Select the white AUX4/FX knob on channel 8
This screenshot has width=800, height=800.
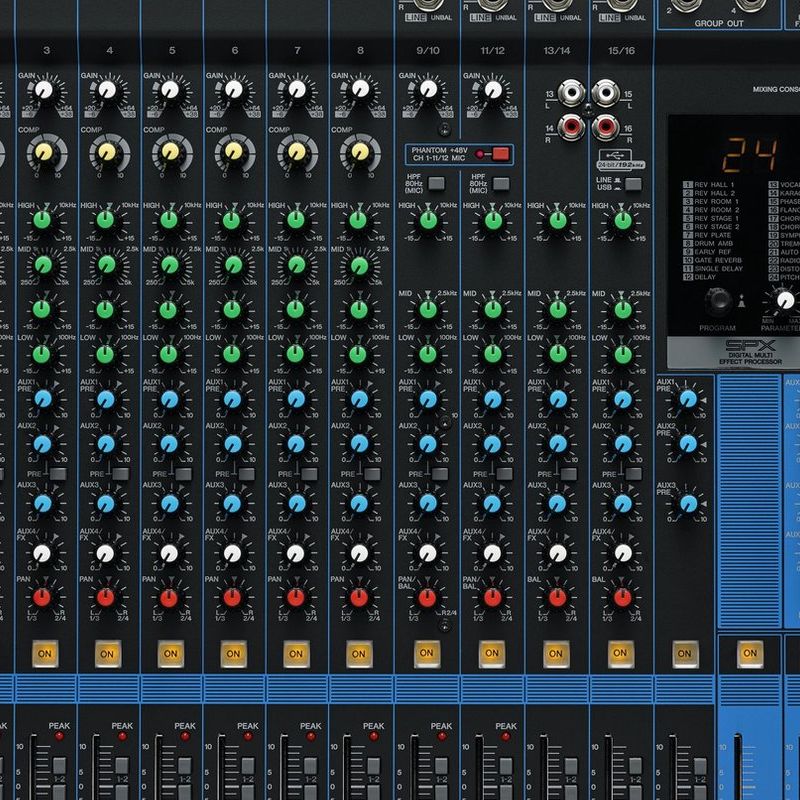point(359,552)
